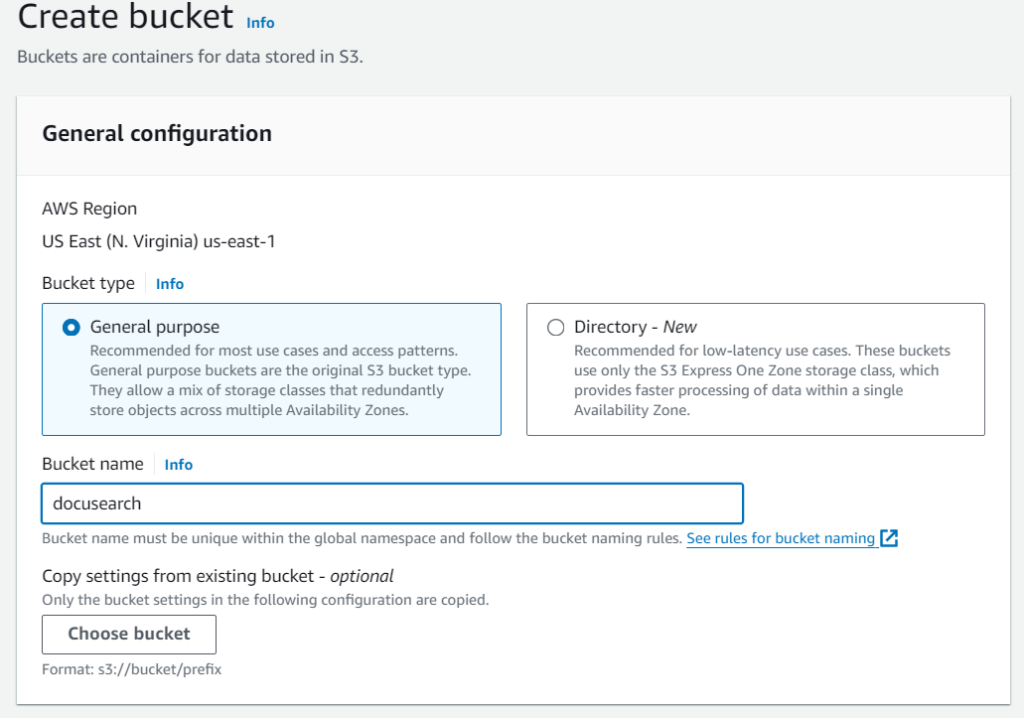This screenshot has height=718, width=1024.
Task: Click the Format: s3://bucket/prefix hint
Action: [132, 670]
